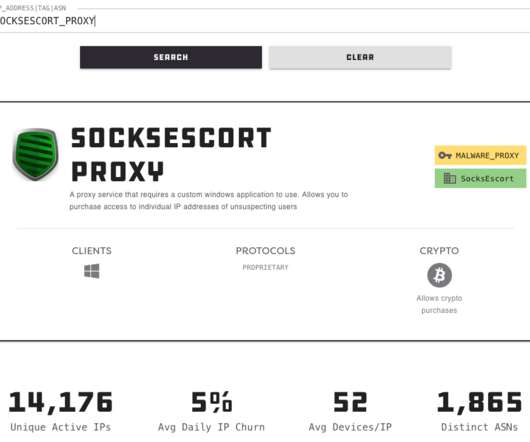Click the PROTOCOLS section label
Screen dimensions: 530x442
[x=265, y=251]
